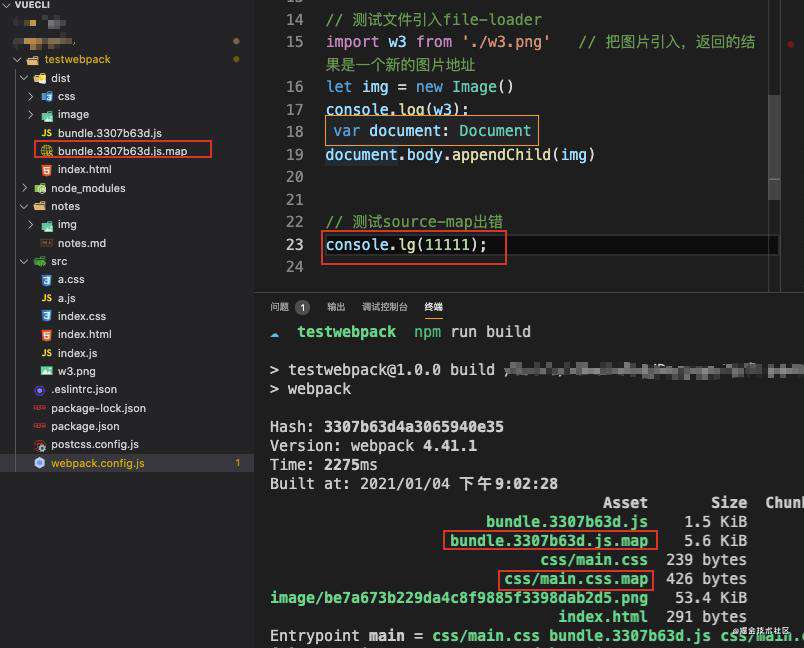Switch to the 问题 problems tab

point(279,307)
